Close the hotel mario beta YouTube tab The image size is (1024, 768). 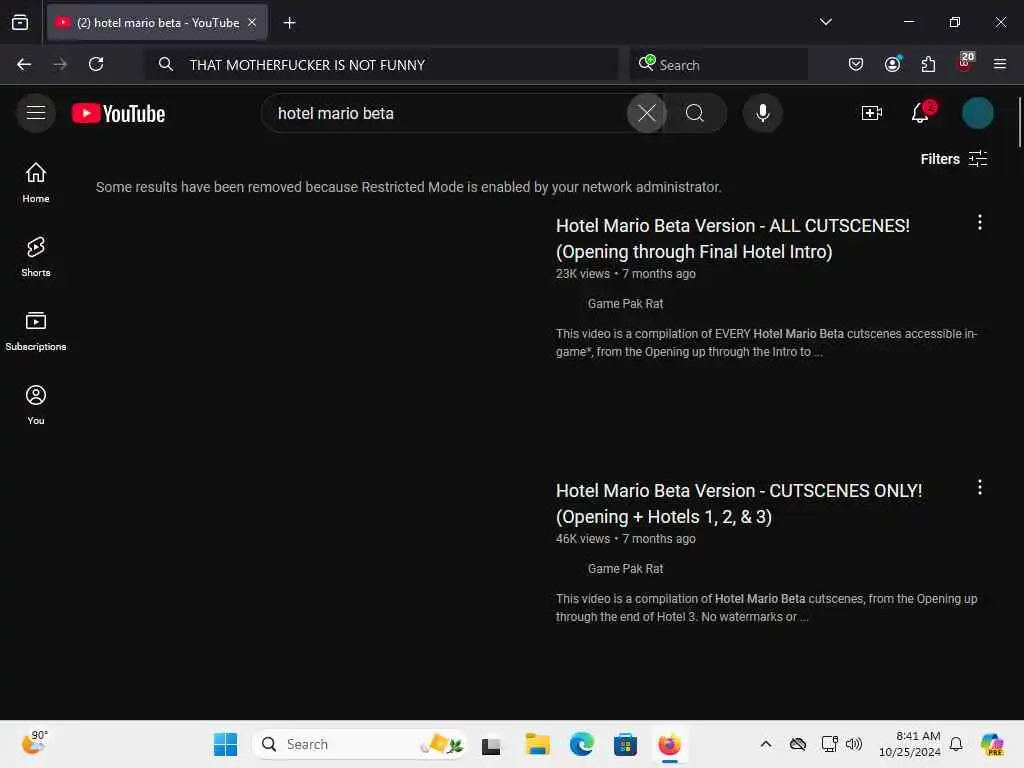252,22
